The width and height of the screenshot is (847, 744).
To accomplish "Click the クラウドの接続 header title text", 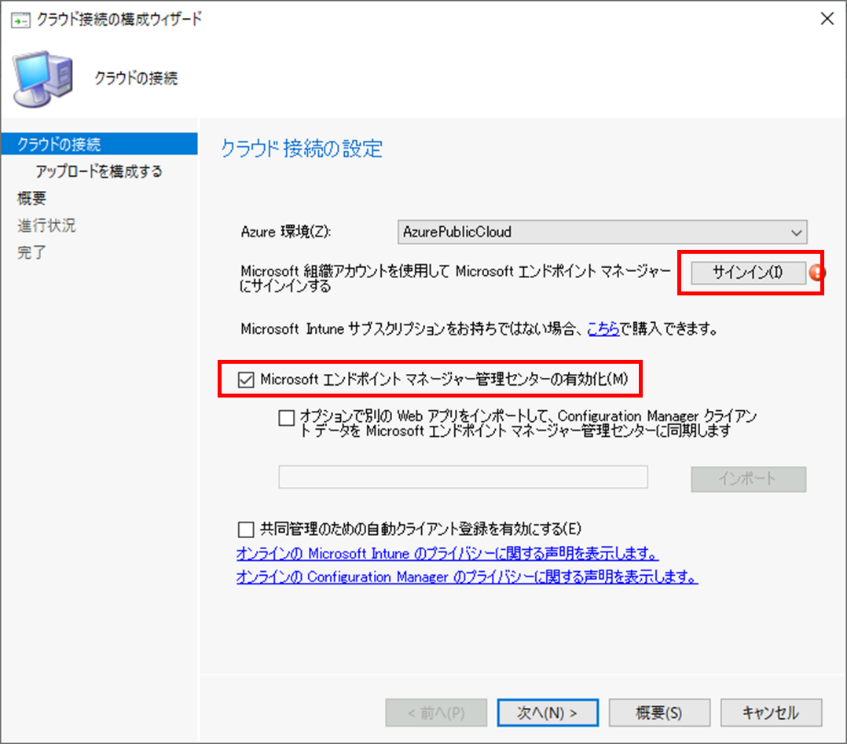I will click(136, 78).
